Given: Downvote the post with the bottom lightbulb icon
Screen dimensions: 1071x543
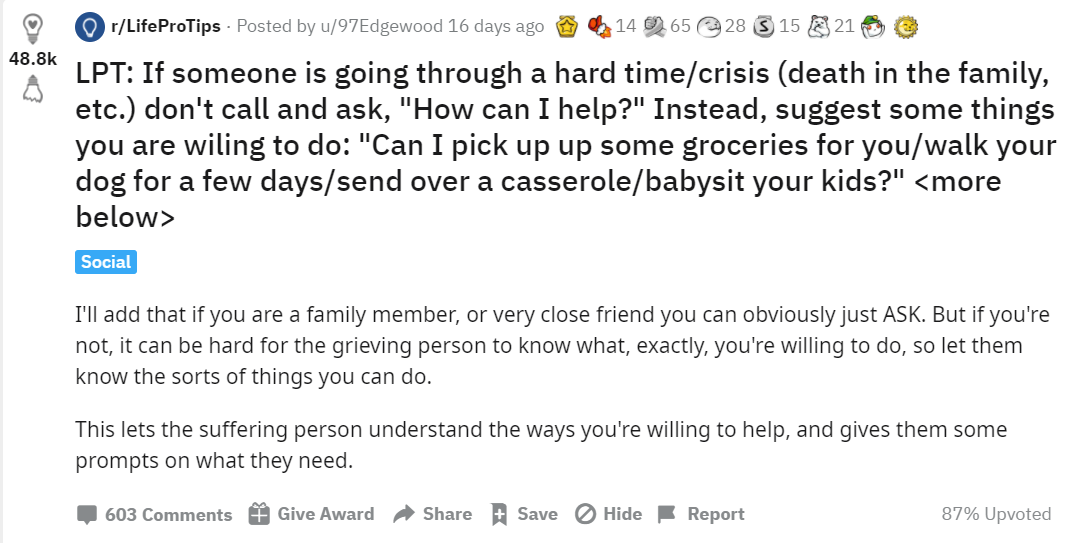Looking at the screenshot, I should (x=32, y=89).
